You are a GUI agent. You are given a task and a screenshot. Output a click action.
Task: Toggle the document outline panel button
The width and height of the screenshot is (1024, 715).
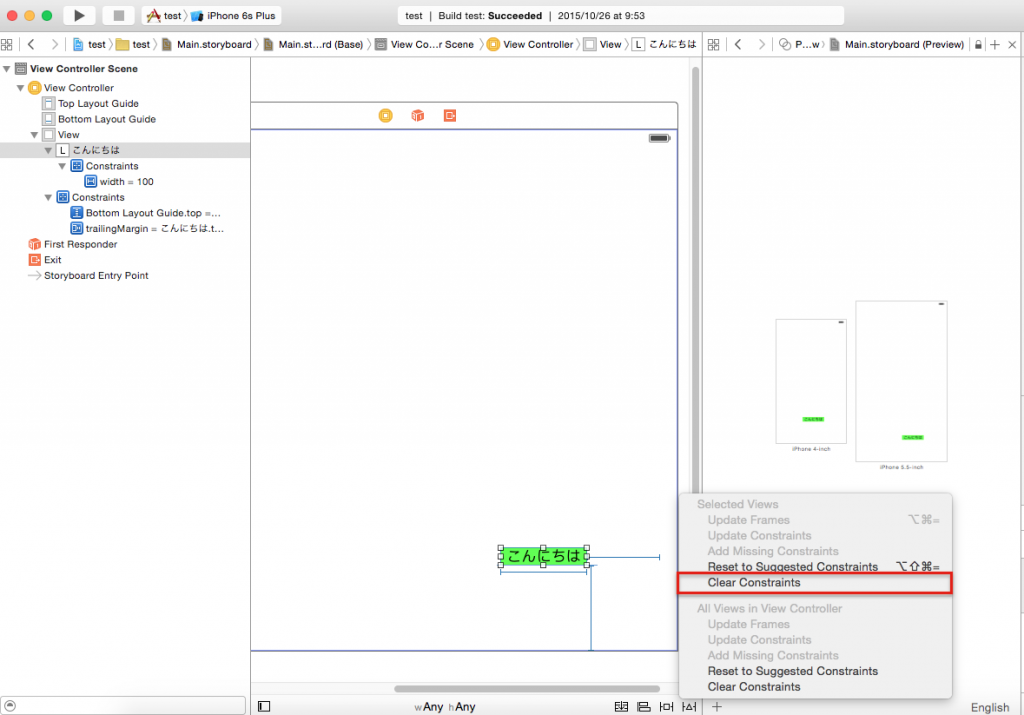(x=264, y=706)
